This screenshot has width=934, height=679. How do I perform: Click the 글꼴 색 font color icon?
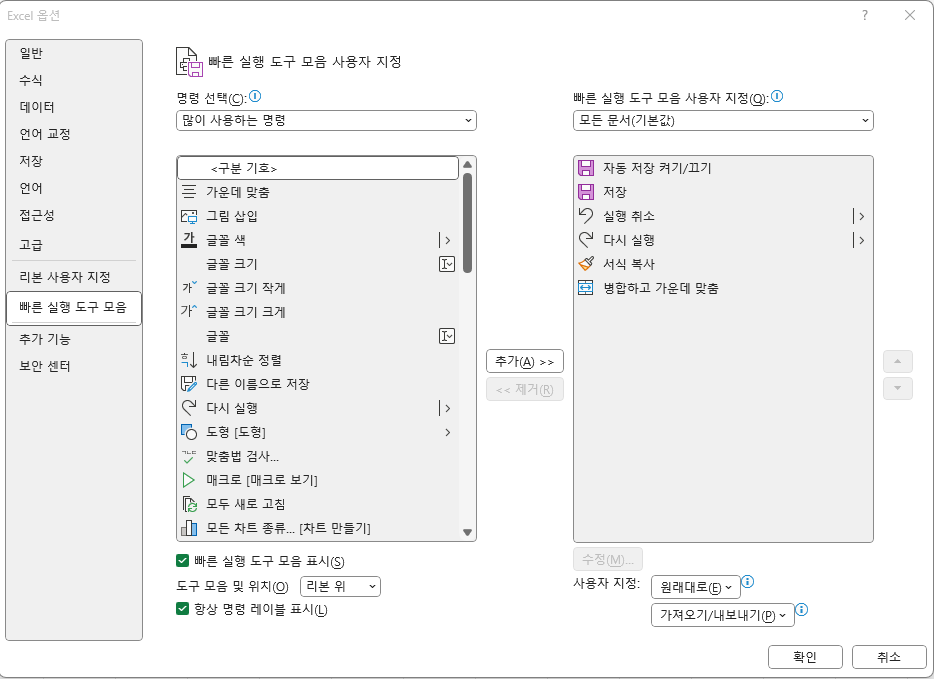coord(189,240)
